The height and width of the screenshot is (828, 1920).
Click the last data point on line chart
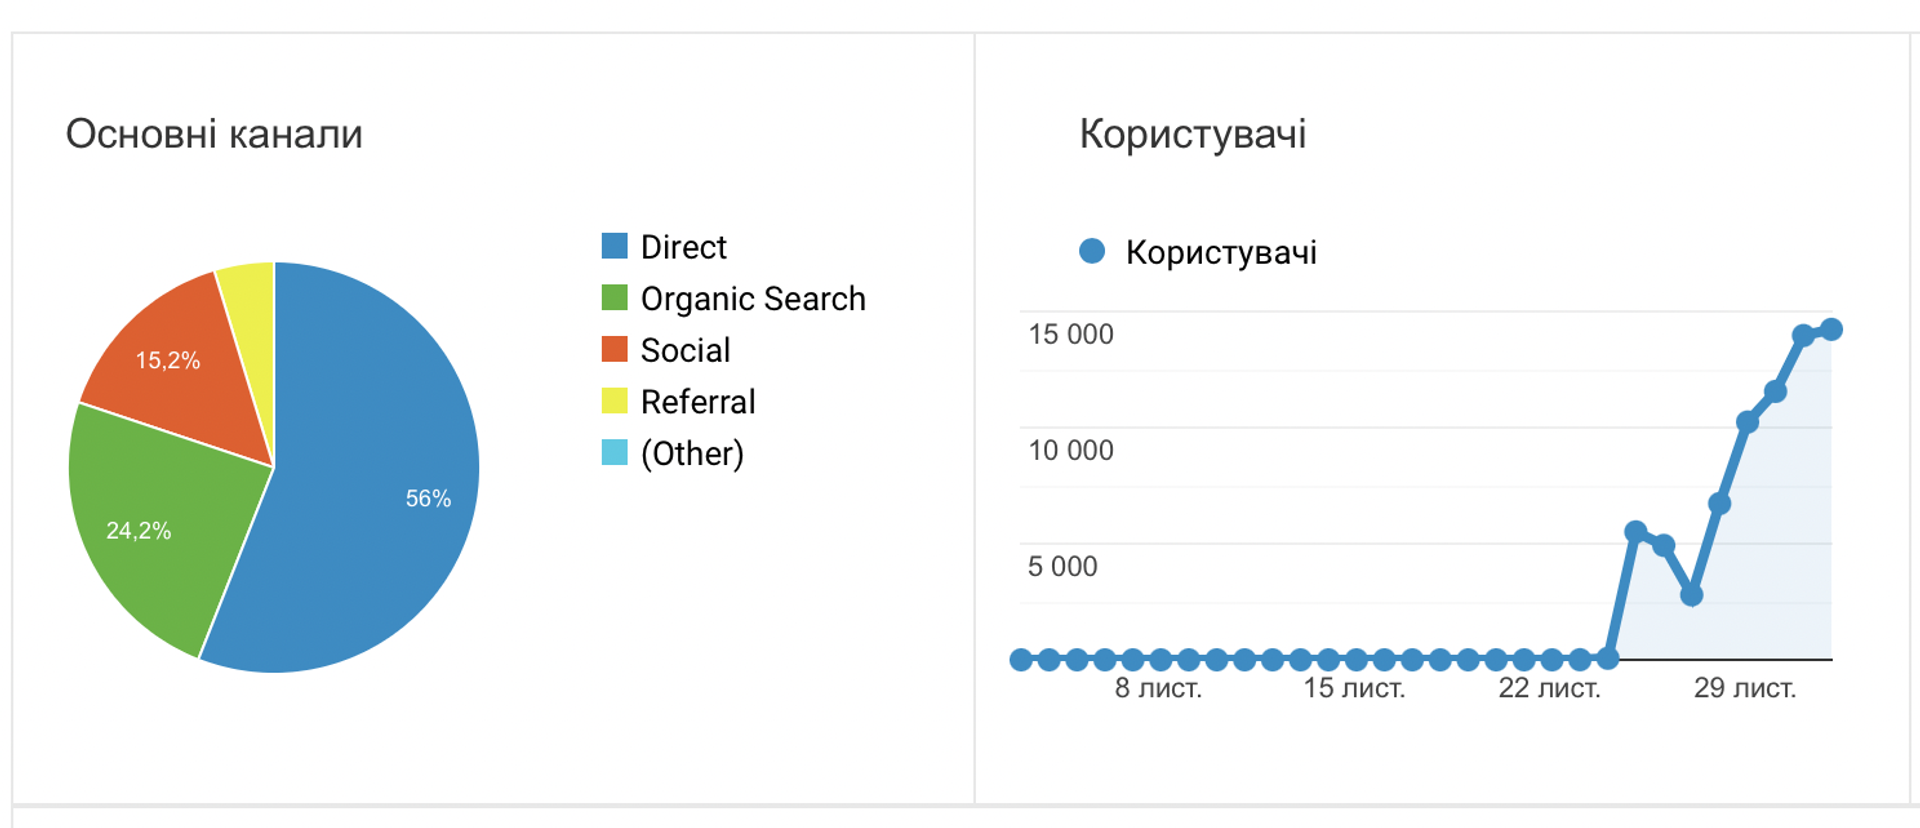click(x=1831, y=329)
